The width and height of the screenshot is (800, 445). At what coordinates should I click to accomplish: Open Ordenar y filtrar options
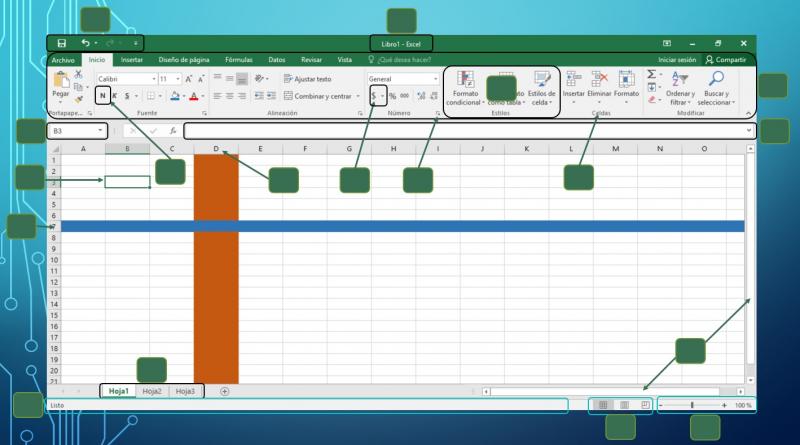tap(680, 88)
